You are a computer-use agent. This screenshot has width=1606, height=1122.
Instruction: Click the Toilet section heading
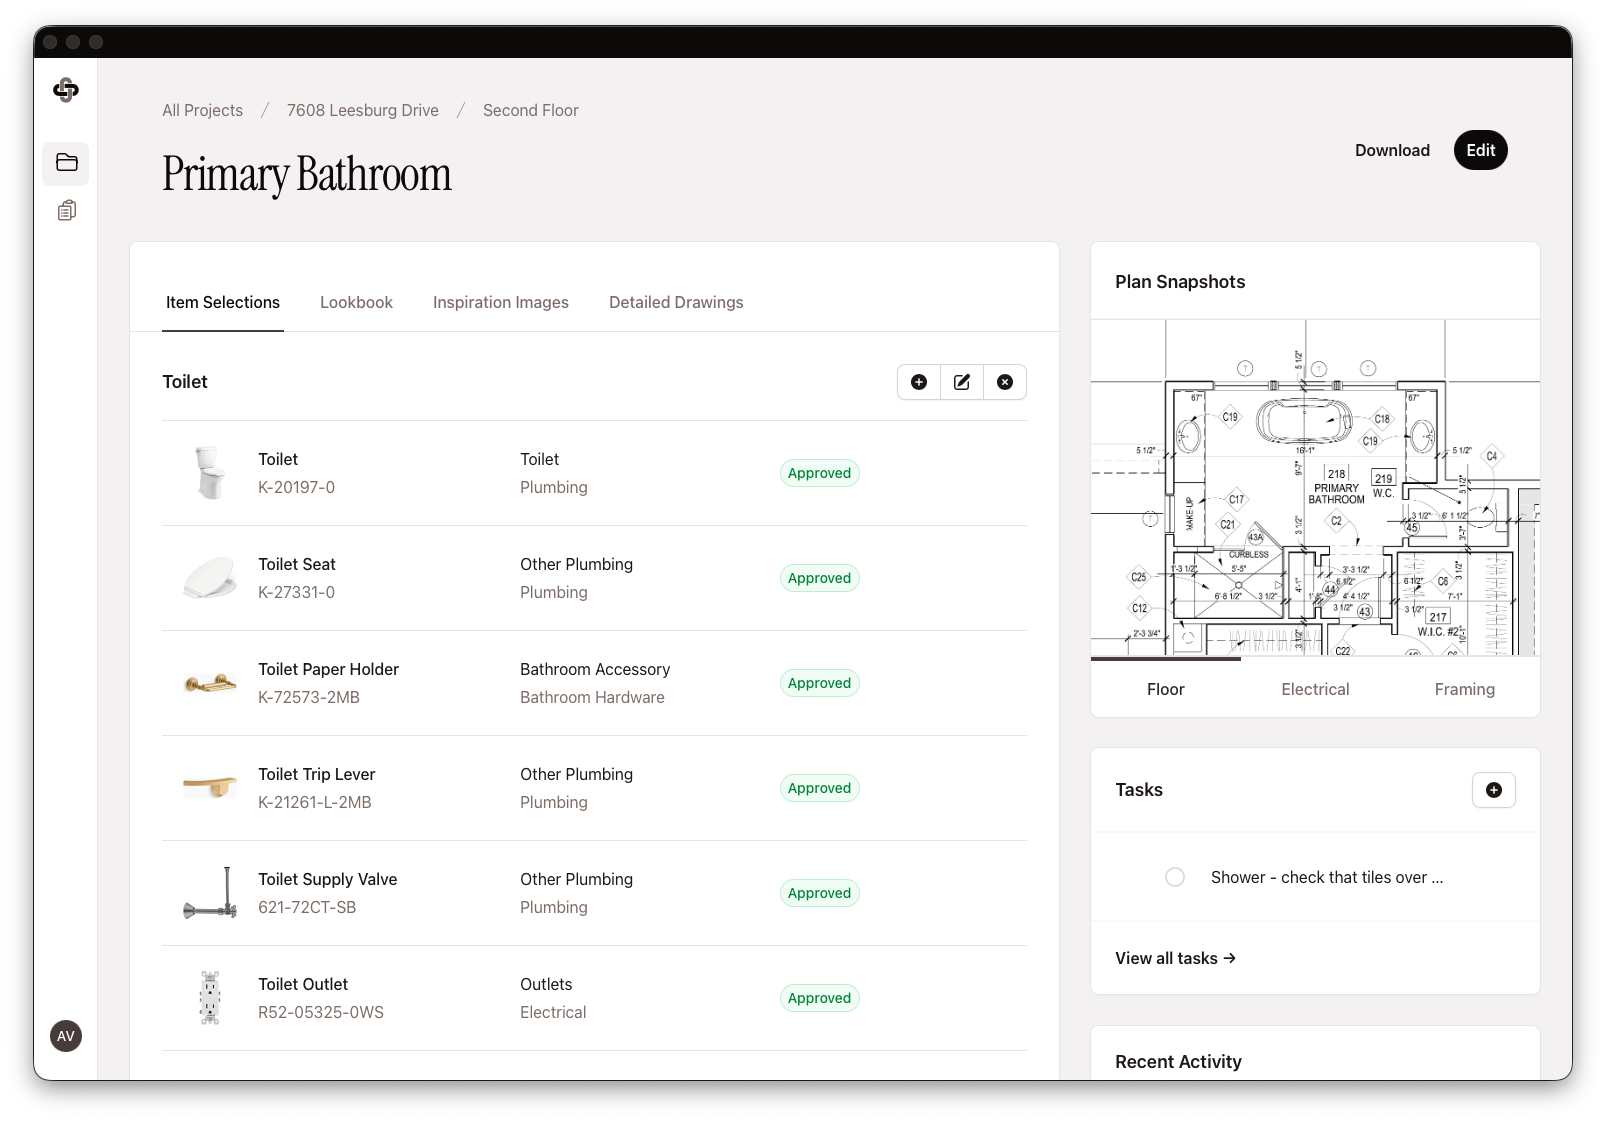click(185, 382)
